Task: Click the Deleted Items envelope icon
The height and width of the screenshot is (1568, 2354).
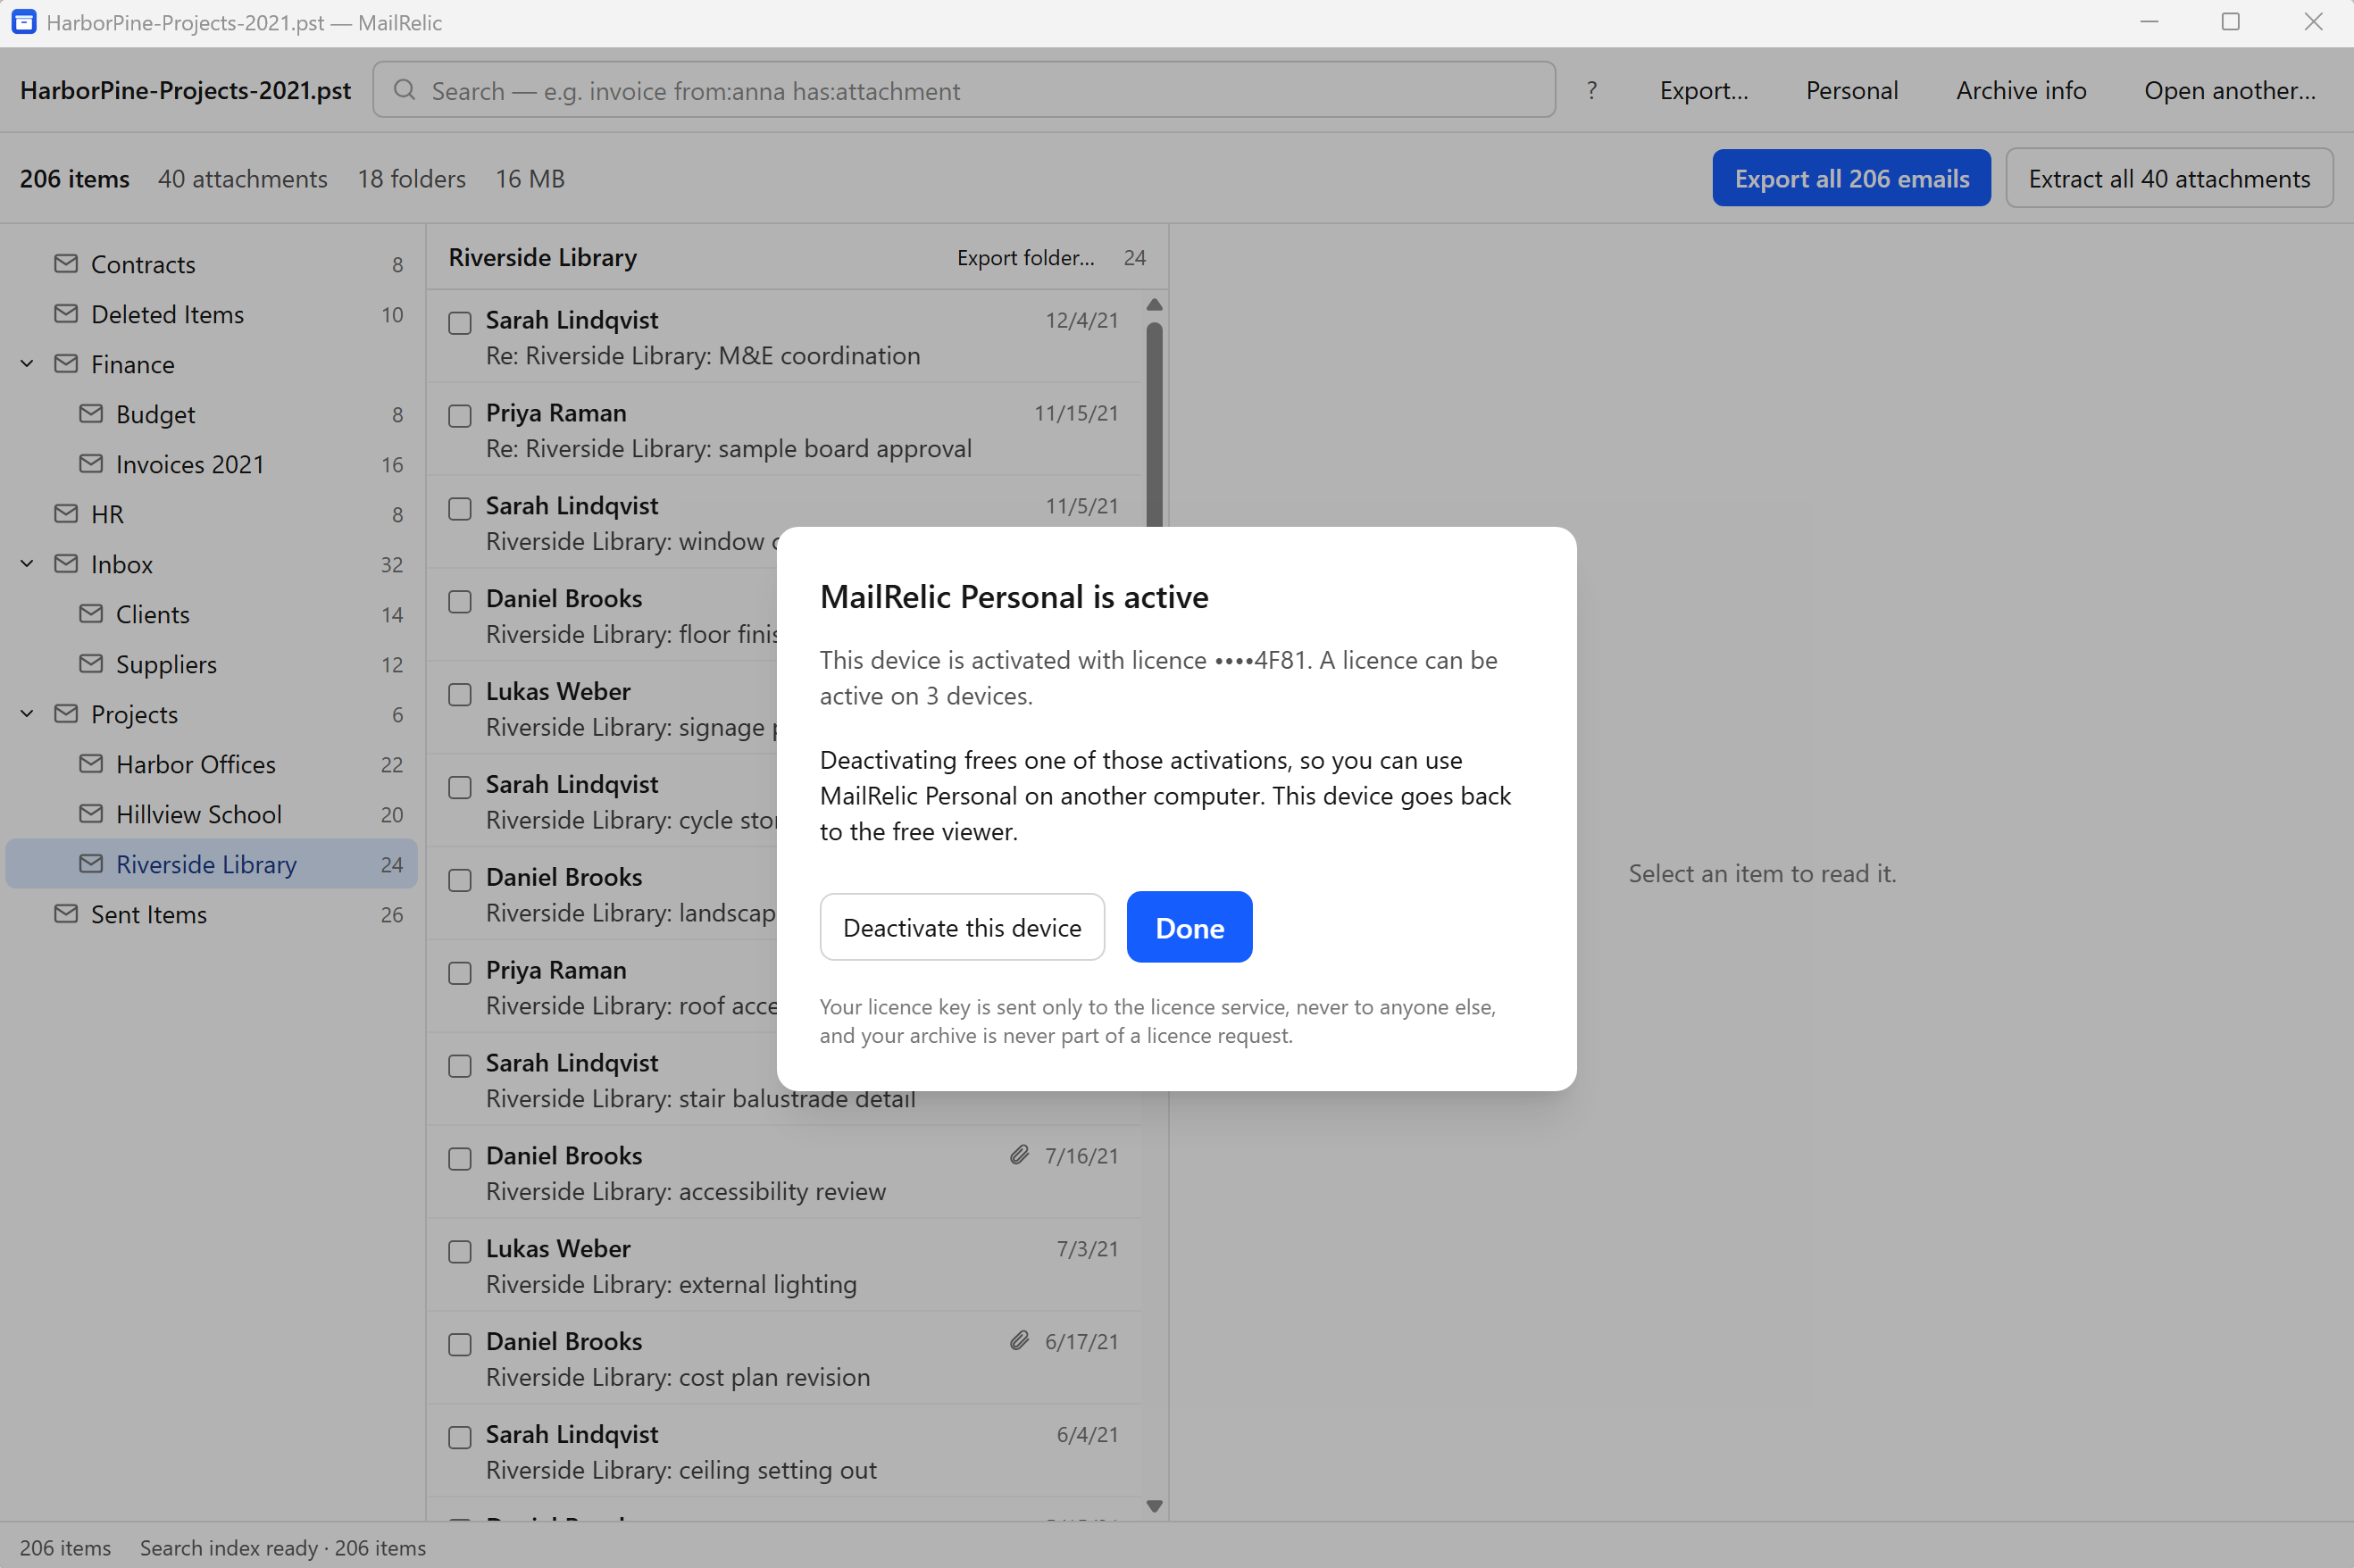Action: tap(66, 314)
